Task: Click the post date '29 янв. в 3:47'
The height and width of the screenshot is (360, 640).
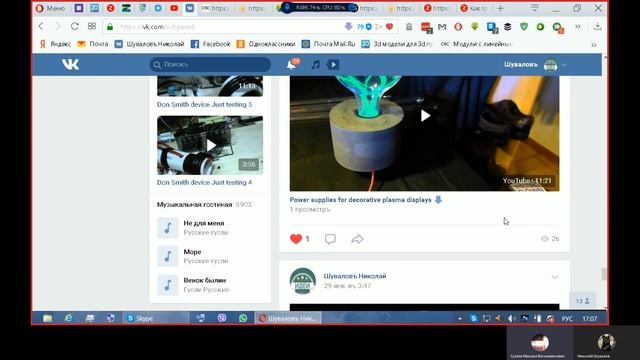Action: coord(347,286)
